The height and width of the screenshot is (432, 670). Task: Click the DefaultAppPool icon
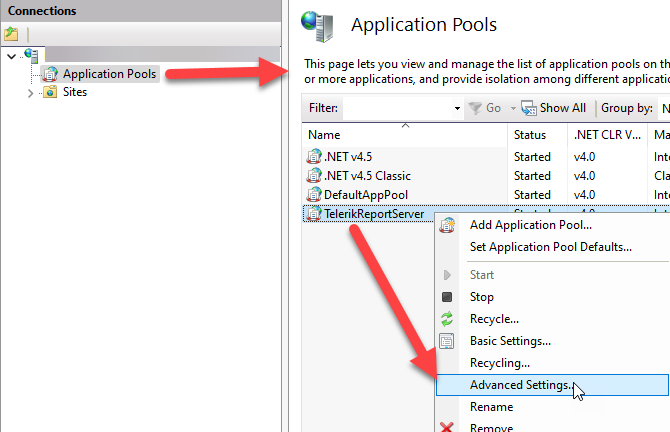(x=314, y=194)
